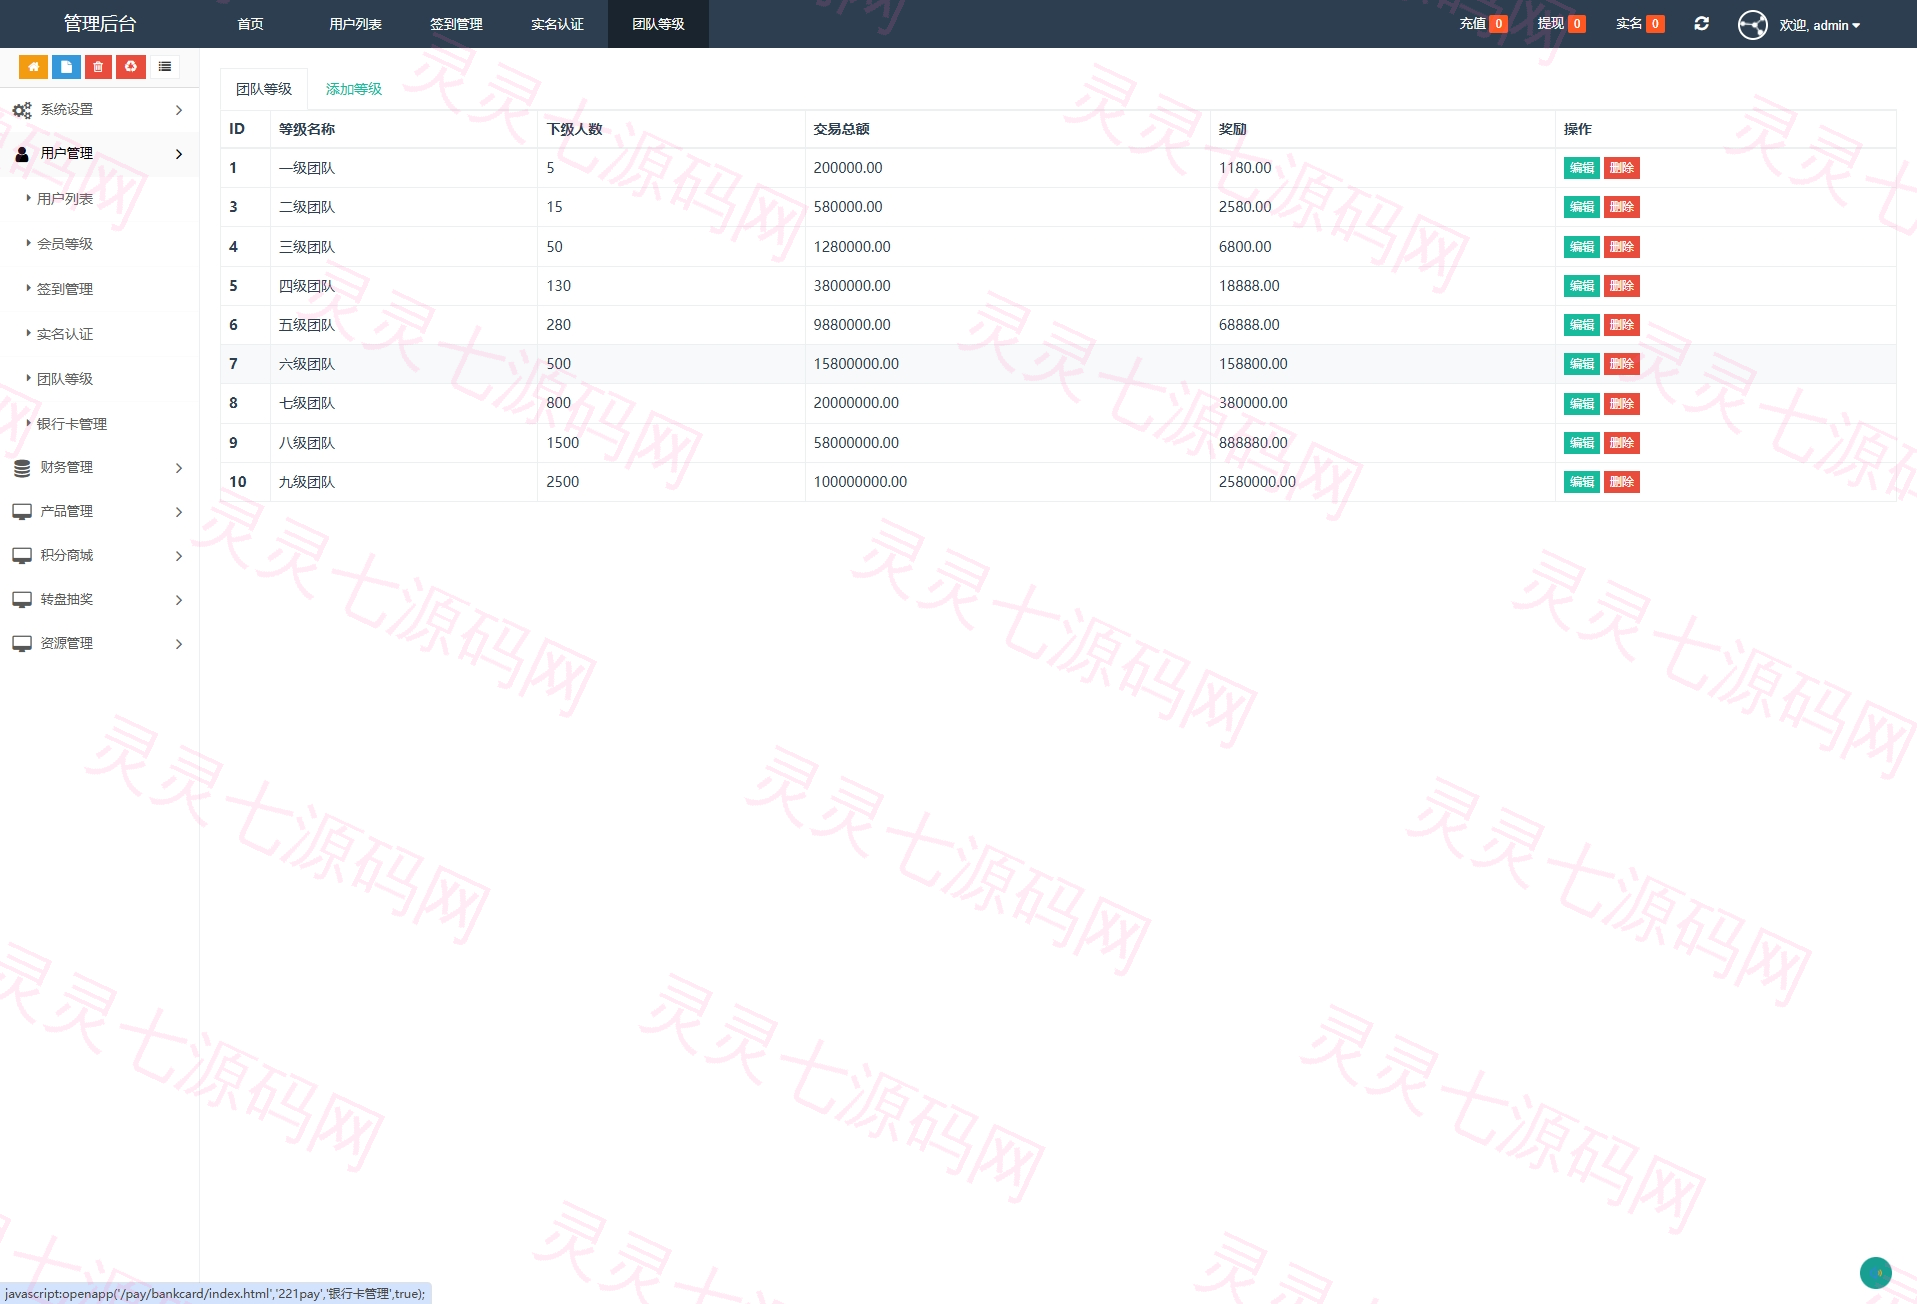Image resolution: width=1917 pixels, height=1304 pixels.
Task: Click the blue document icon button
Action: [66, 67]
